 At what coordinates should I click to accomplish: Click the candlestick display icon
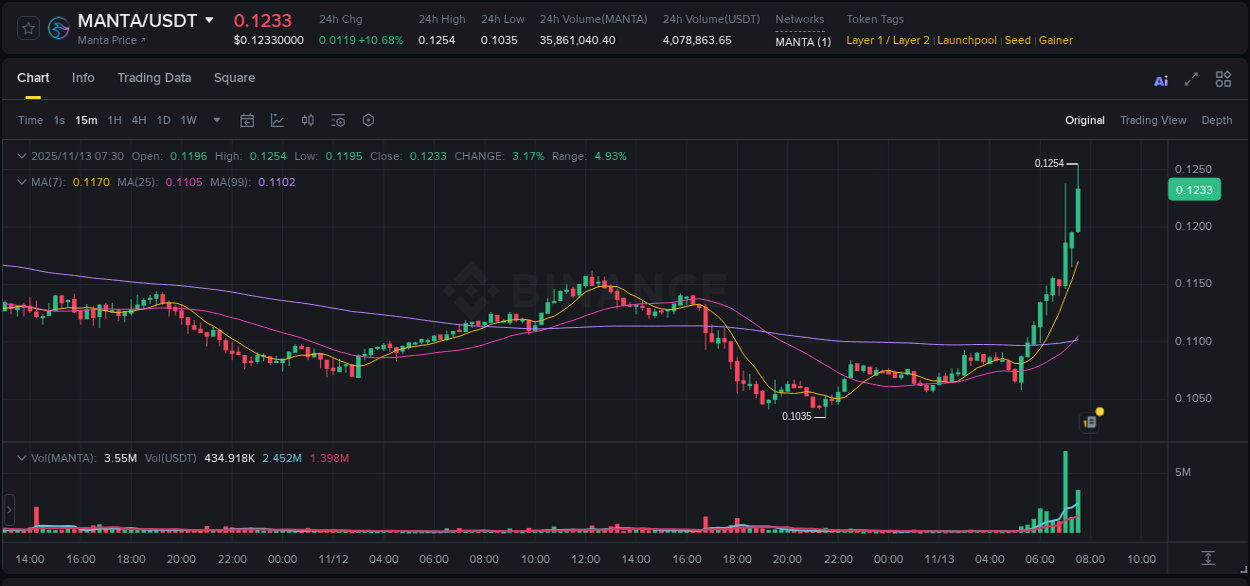click(x=307, y=119)
